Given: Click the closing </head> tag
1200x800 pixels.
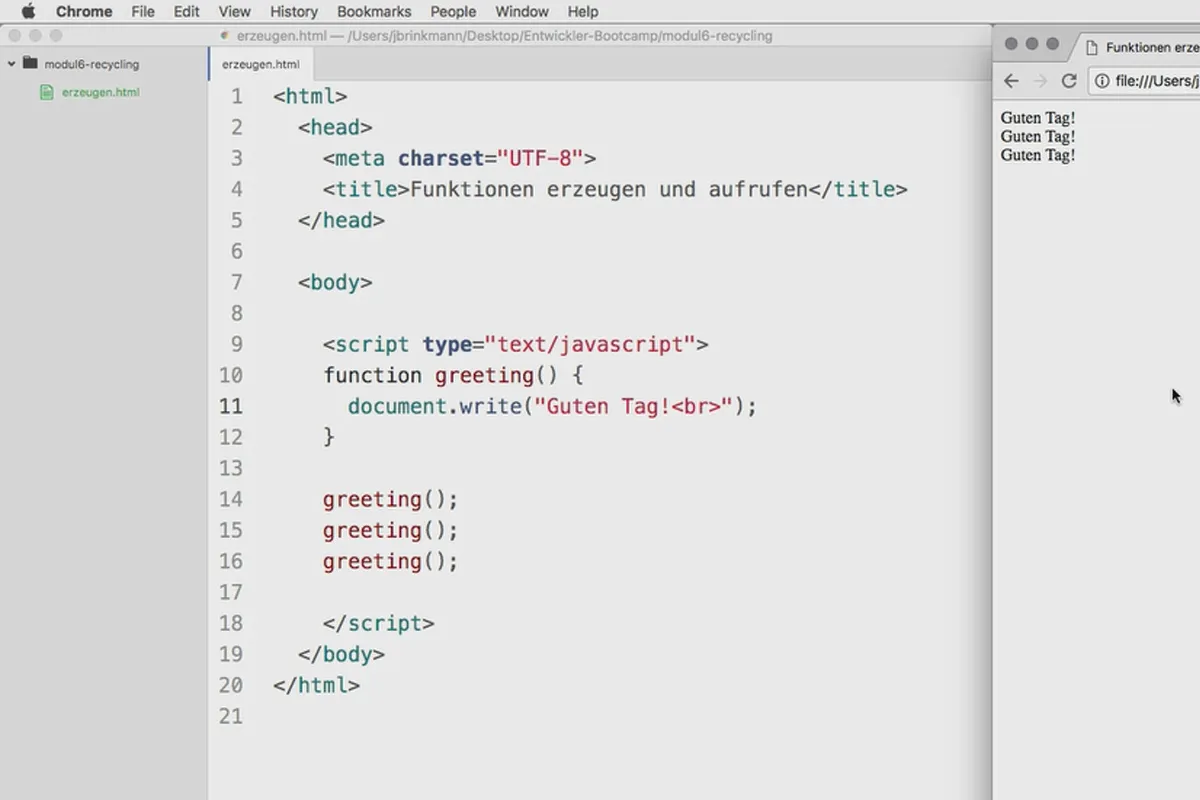Looking at the screenshot, I should point(341,221).
